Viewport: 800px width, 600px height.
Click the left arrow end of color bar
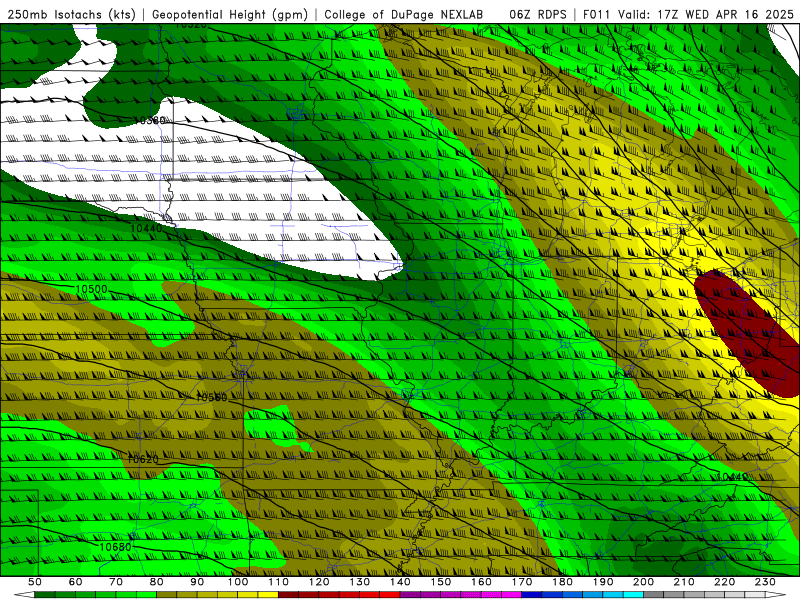(x=24, y=595)
